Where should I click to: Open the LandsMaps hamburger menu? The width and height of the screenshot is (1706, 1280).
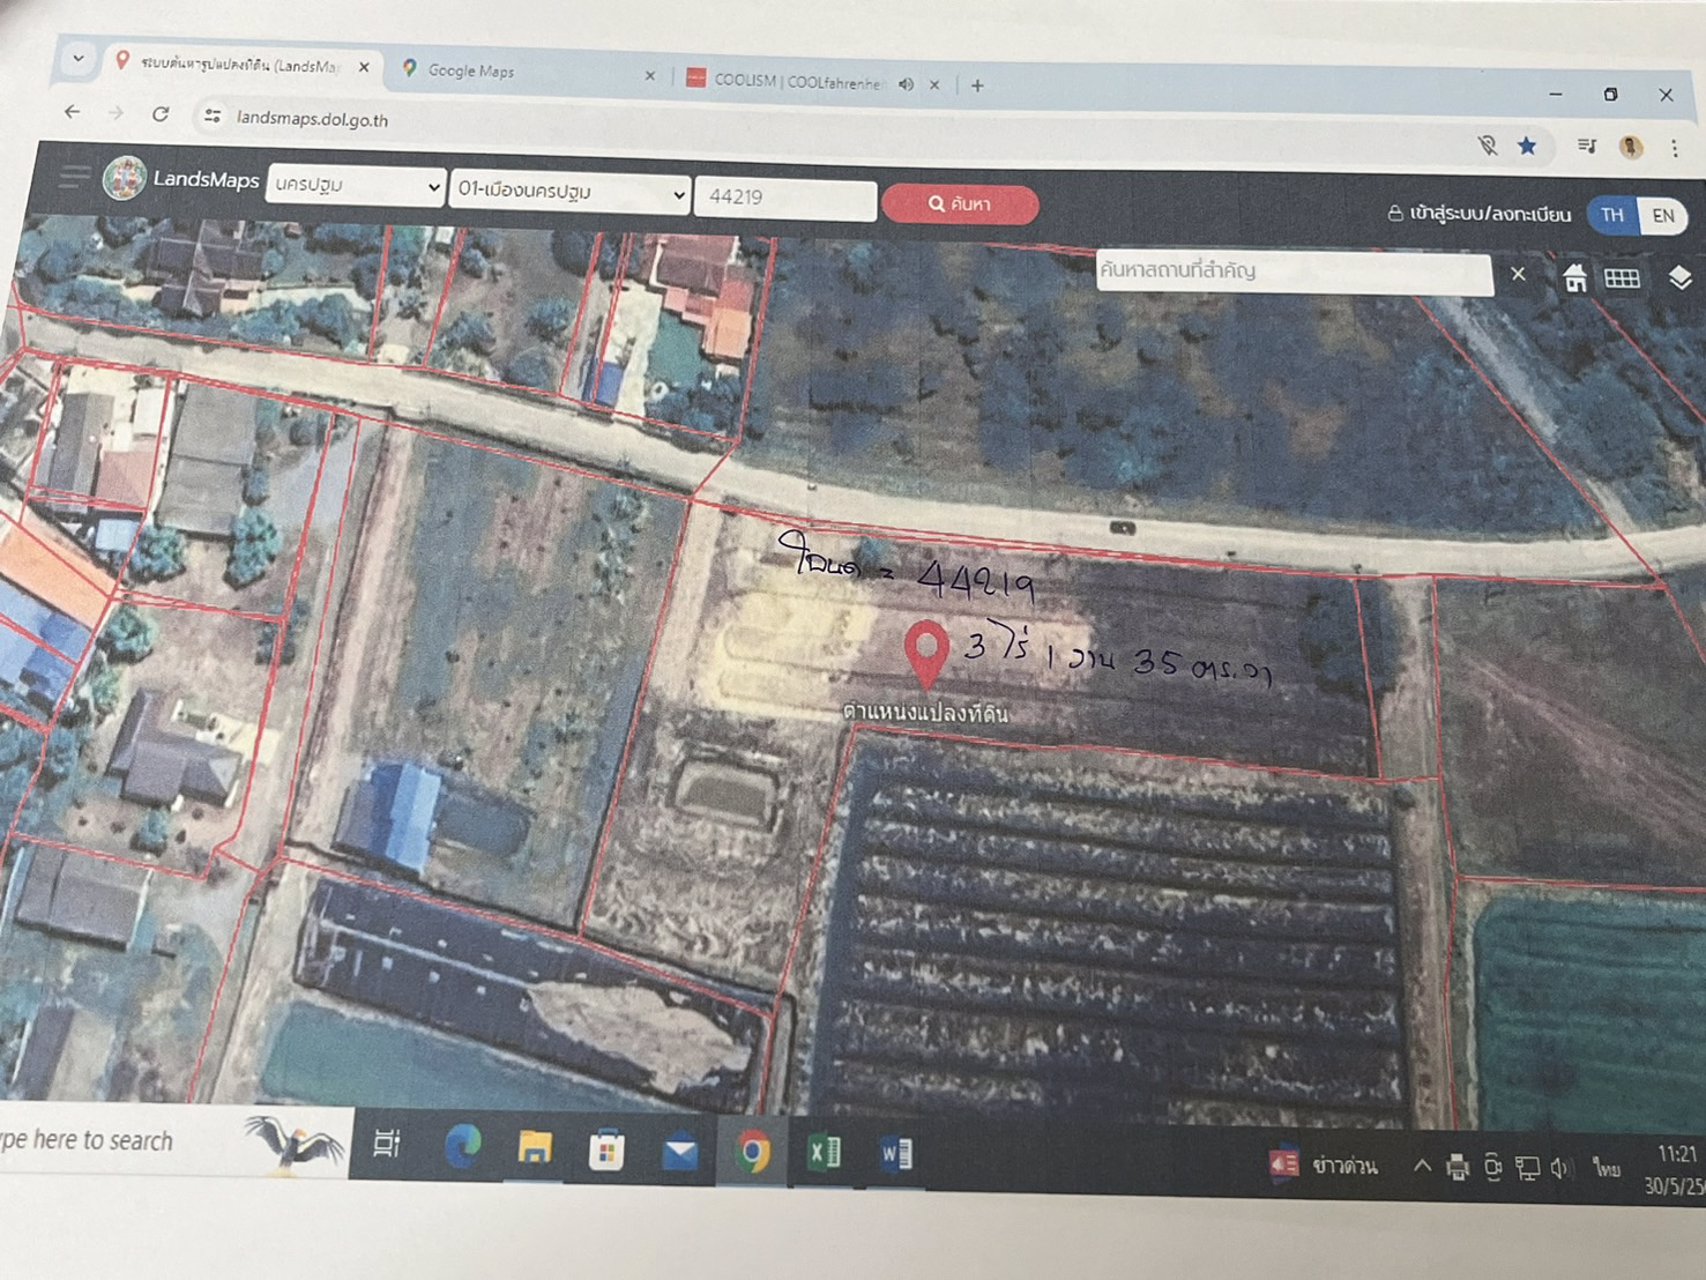74,177
